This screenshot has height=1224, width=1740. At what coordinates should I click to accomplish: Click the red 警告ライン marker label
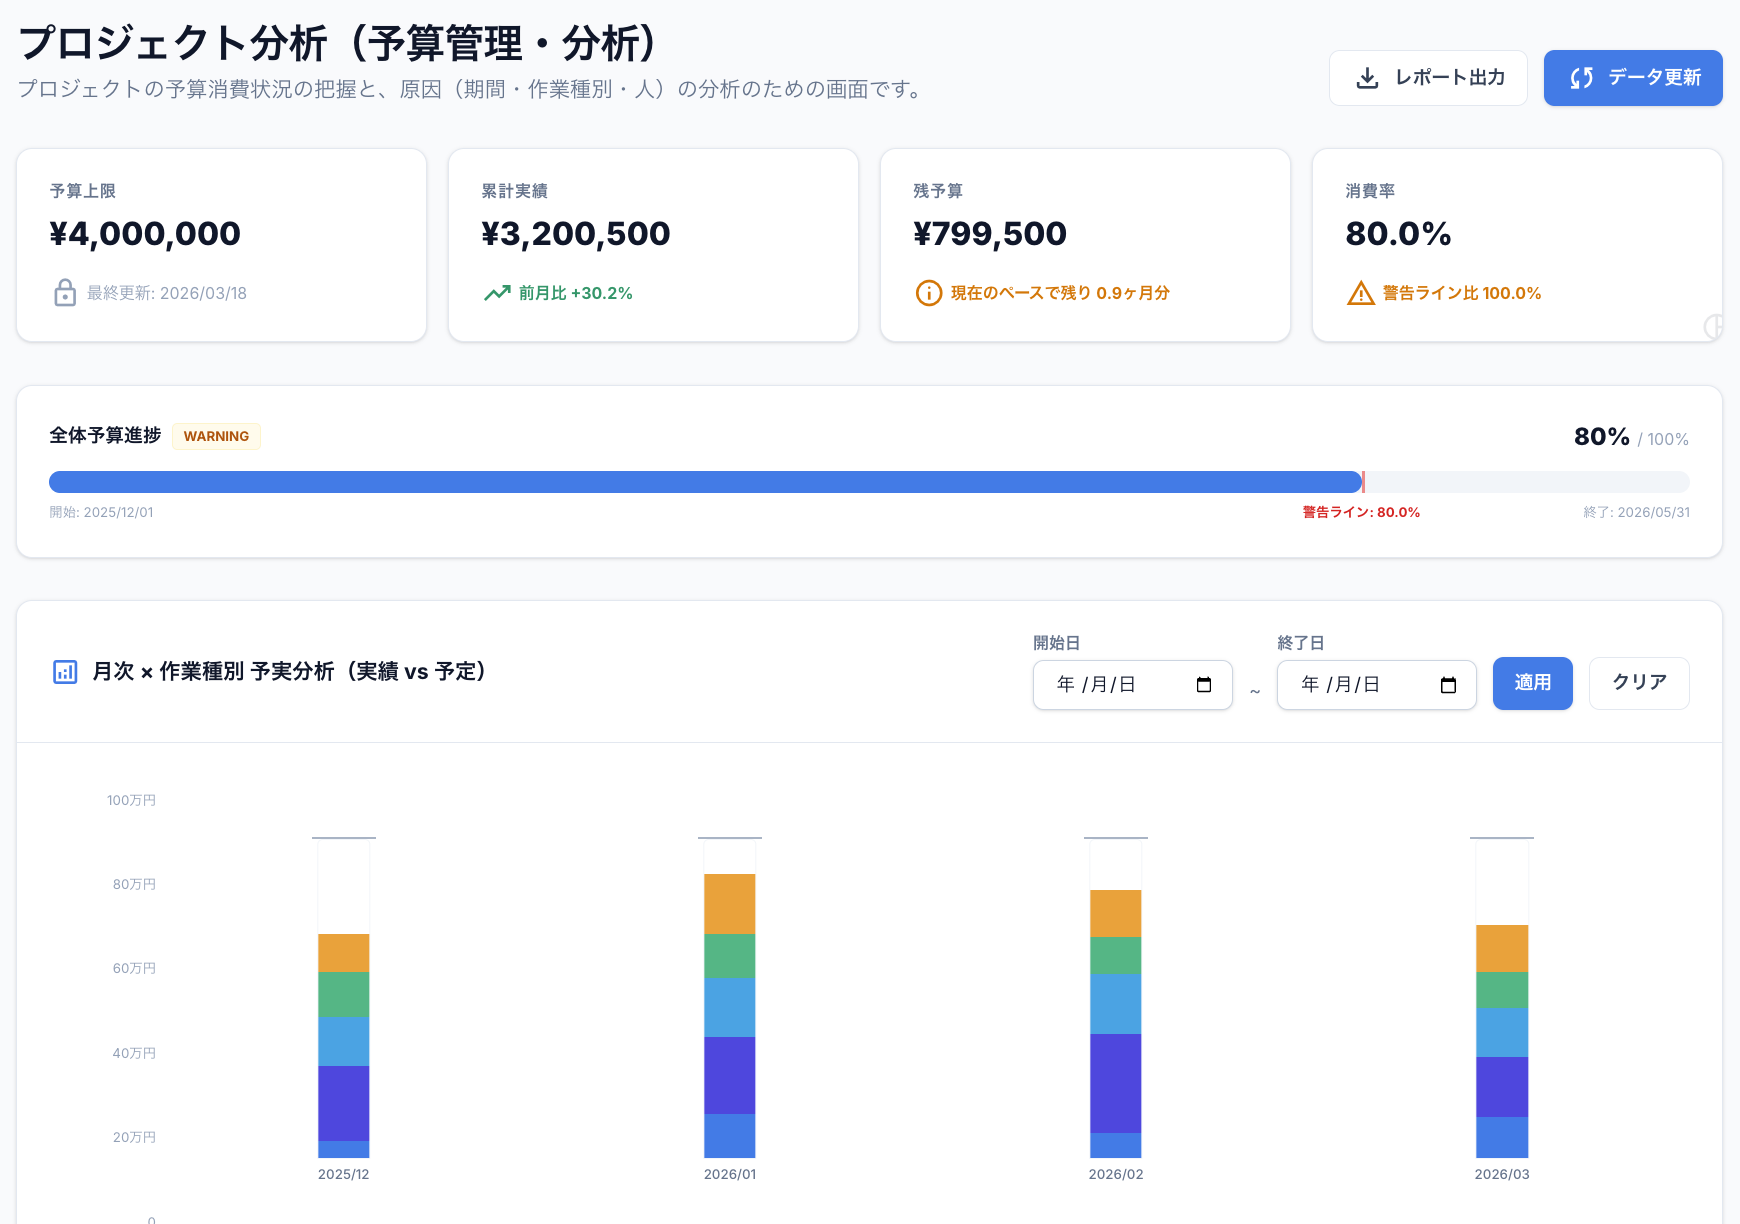[x=1360, y=512]
